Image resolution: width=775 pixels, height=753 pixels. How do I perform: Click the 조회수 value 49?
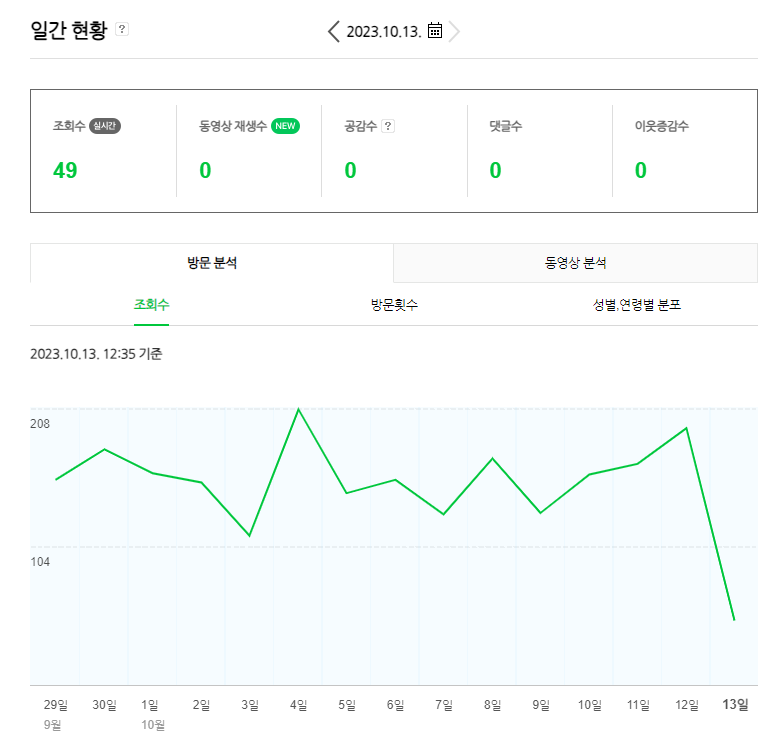point(65,170)
